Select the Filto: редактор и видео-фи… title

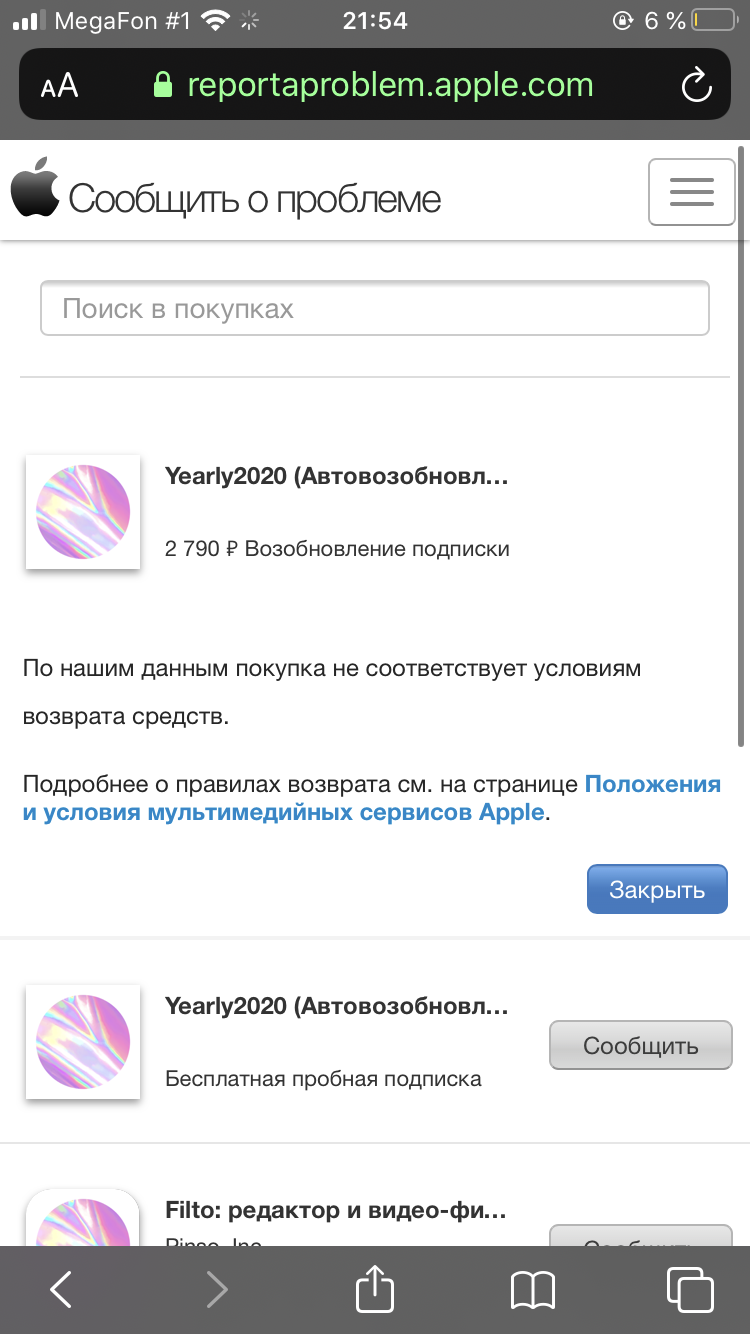(336, 1211)
